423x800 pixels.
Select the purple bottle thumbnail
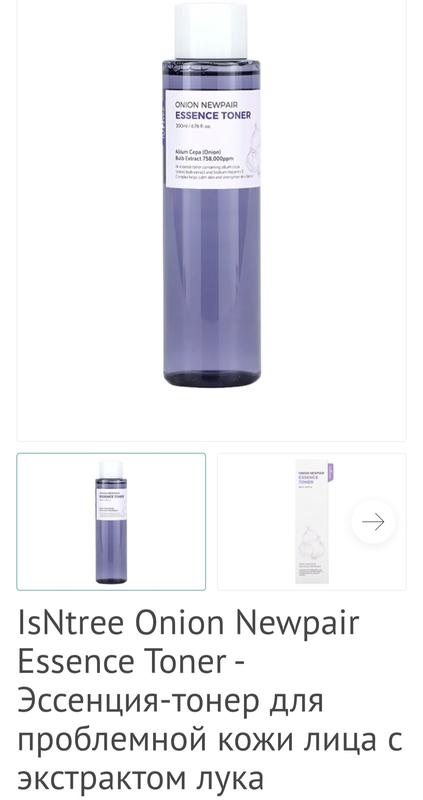(111, 521)
